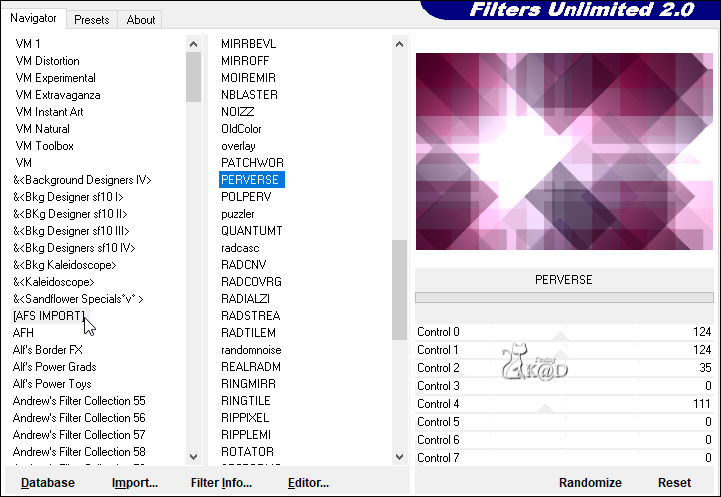Choose the POLPERV filter
Image resolution: width=721 pixels, height=497 pixels.
tap(246, 197)
